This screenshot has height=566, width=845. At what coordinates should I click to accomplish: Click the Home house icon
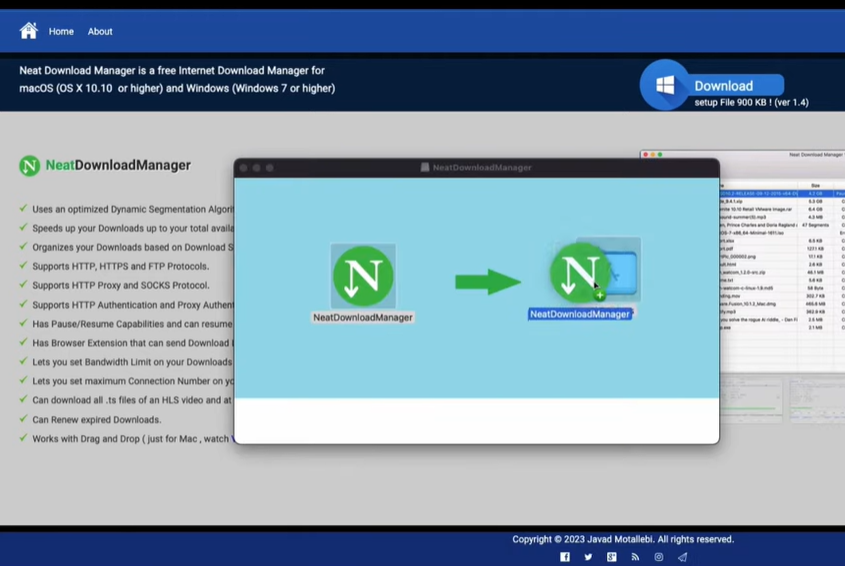click(28, 31)
